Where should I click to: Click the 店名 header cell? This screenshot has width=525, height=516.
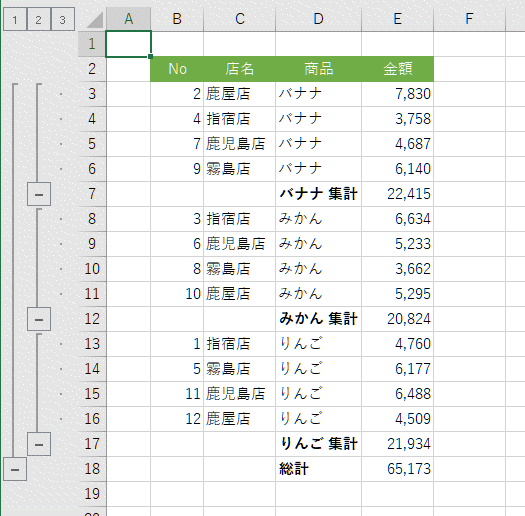(239, 69)
